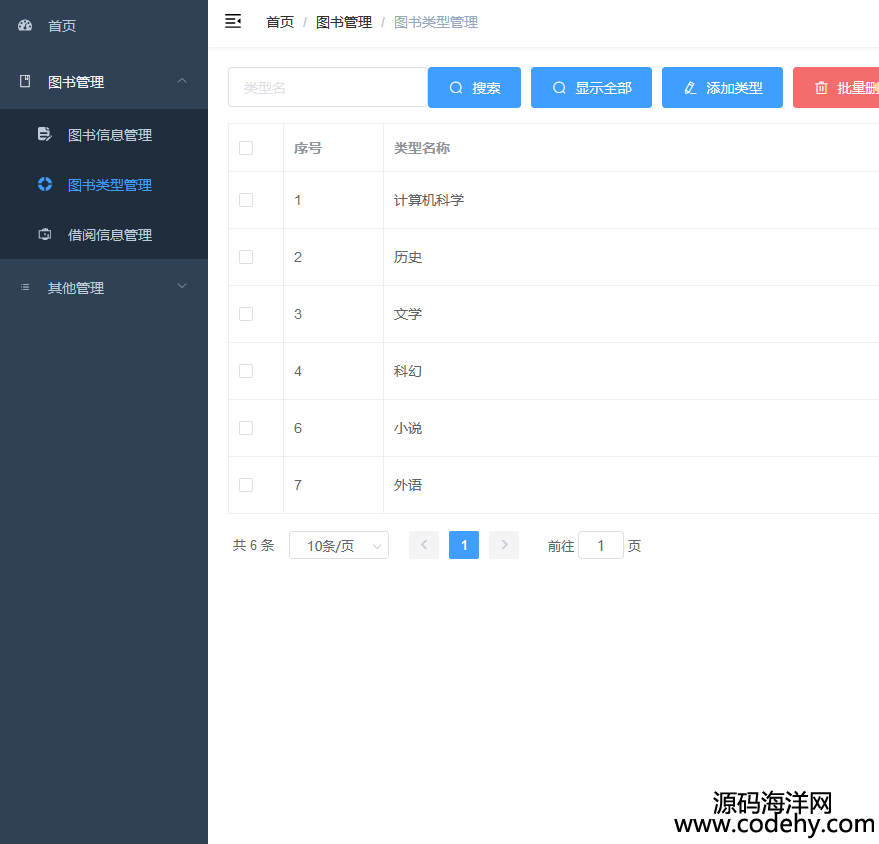The image size is (879, 844).
Task: Click the 借阅信息管理 icon in sidebar
Action: pos(44,234)
